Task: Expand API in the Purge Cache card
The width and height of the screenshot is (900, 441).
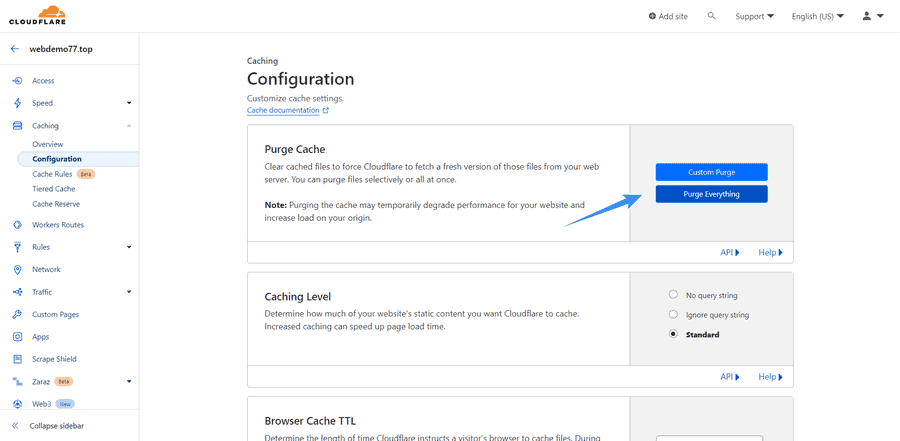Action: (730, 253)
